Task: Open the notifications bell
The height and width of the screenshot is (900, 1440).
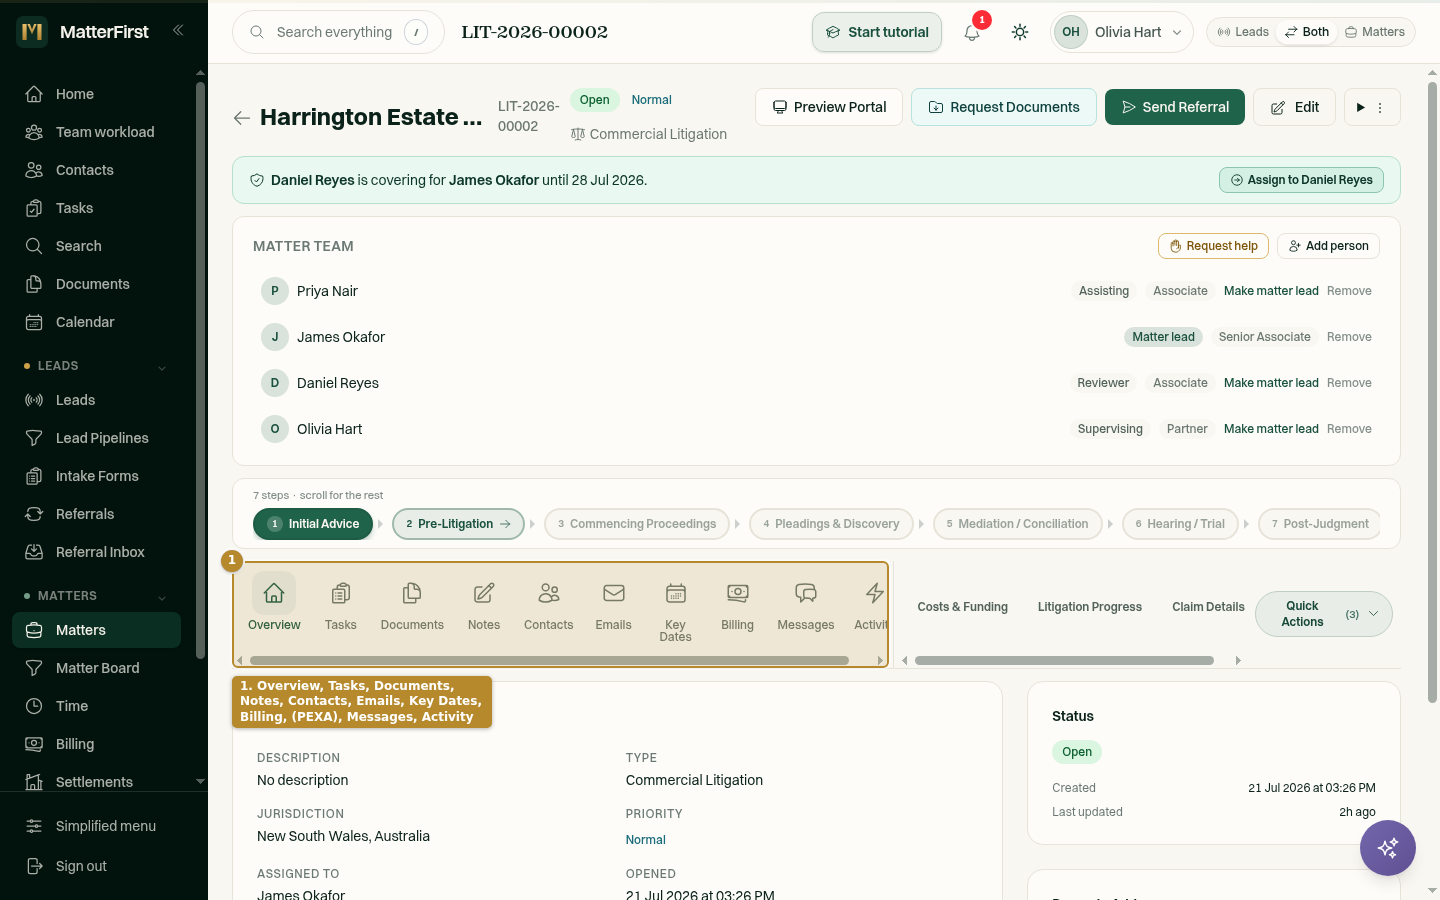Action: click(x=972, y=32)
